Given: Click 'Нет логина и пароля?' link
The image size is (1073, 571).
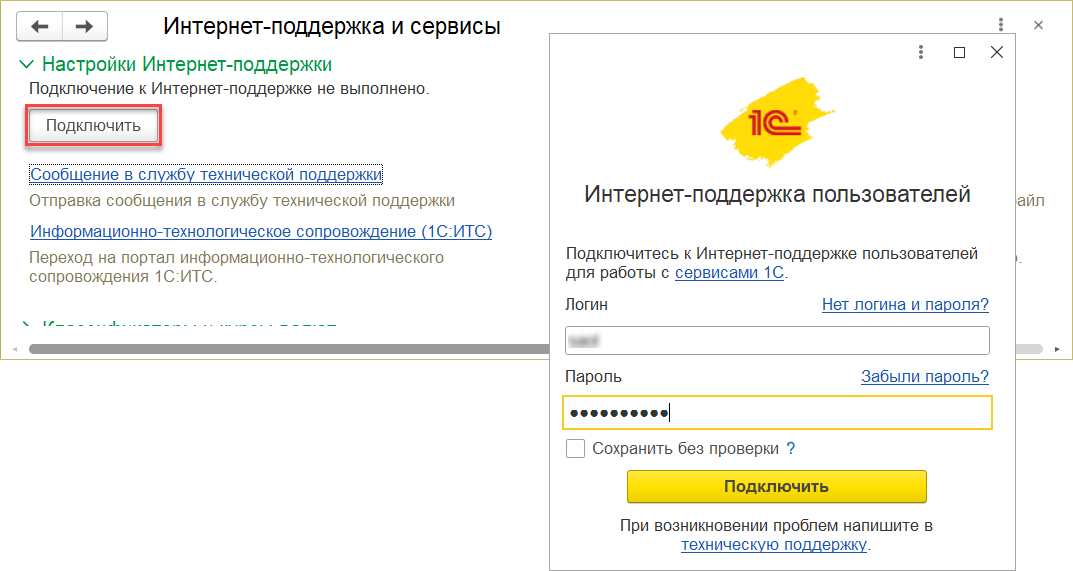Looking at the screenshot, I should 905,305.
